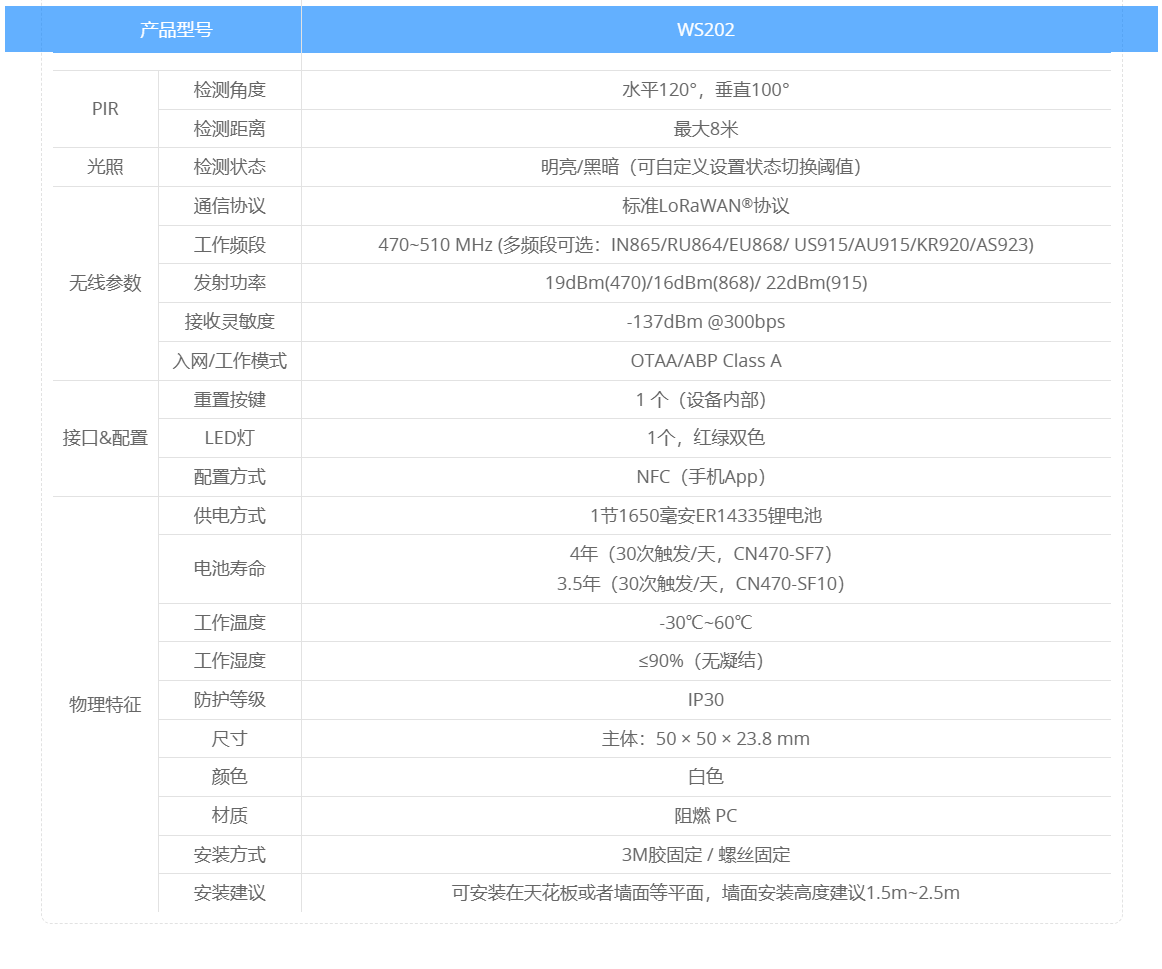Image resolution: width=1162 pixels, height=969 pixels.
Task: Select the 1节1650毫安ER14335锂电池 value
Action: pyautogui.click(x=705, y=516)
